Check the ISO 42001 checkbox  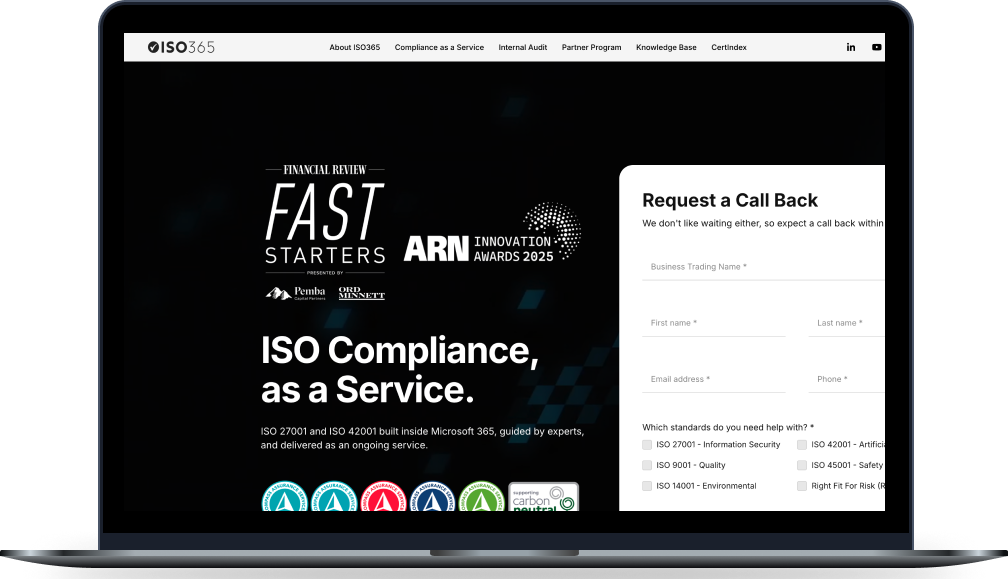[802, 445]
